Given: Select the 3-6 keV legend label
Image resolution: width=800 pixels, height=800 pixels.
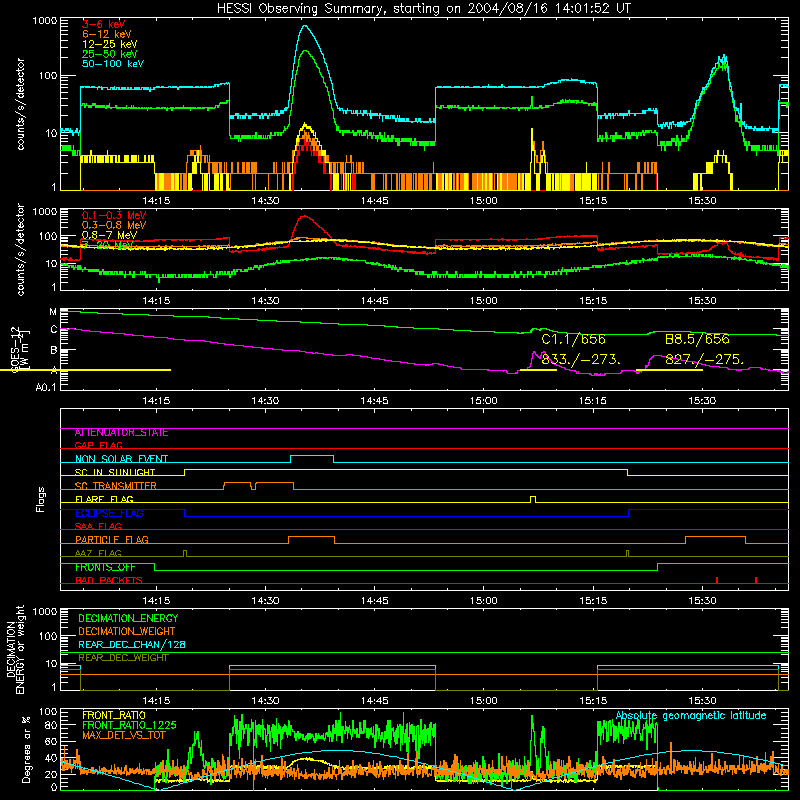Looking at the screenshot, I should (x=104, y=24).
